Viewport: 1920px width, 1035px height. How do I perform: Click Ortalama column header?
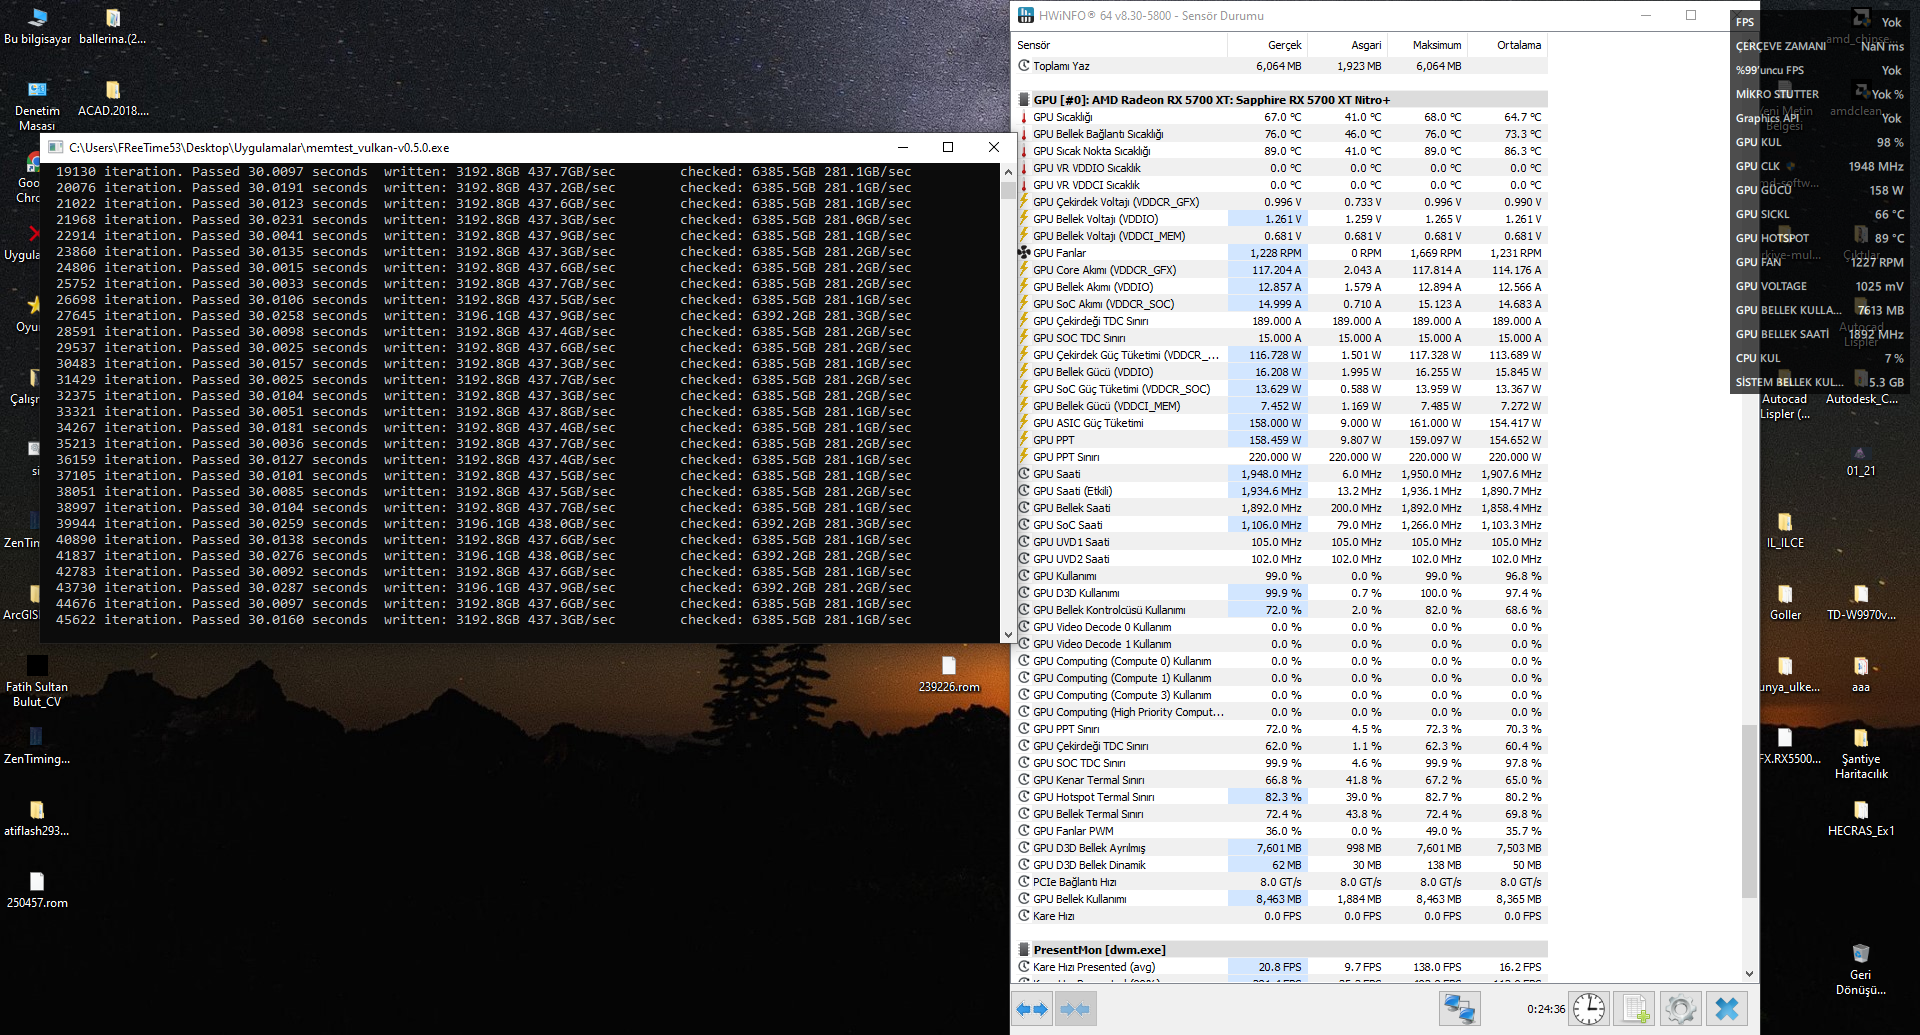[1507, 45]
